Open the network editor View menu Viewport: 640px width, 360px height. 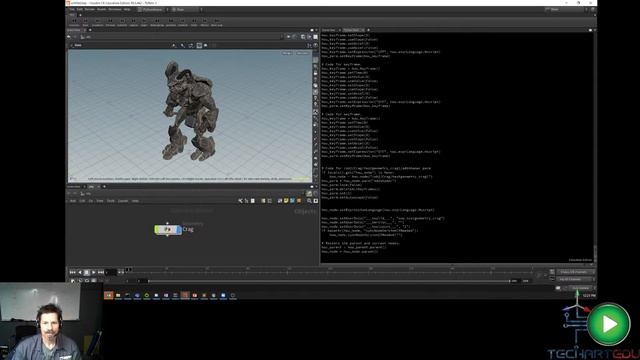100,201
